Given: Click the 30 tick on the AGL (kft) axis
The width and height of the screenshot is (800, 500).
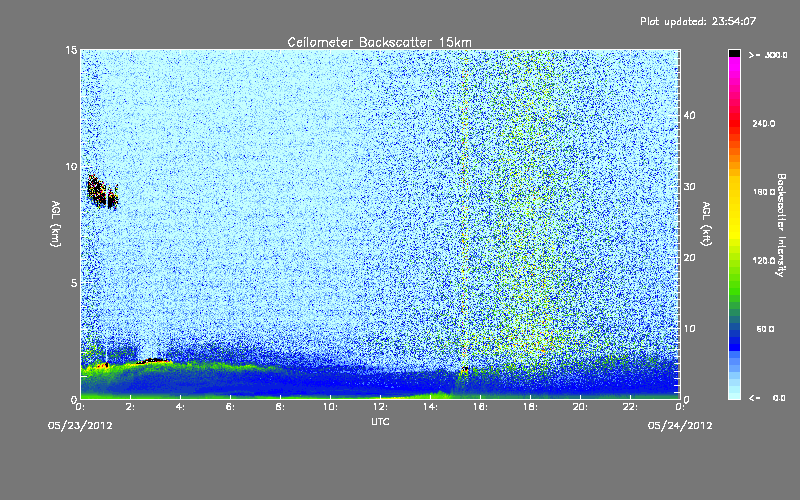Looking at the screenshot, I should 689,187.
